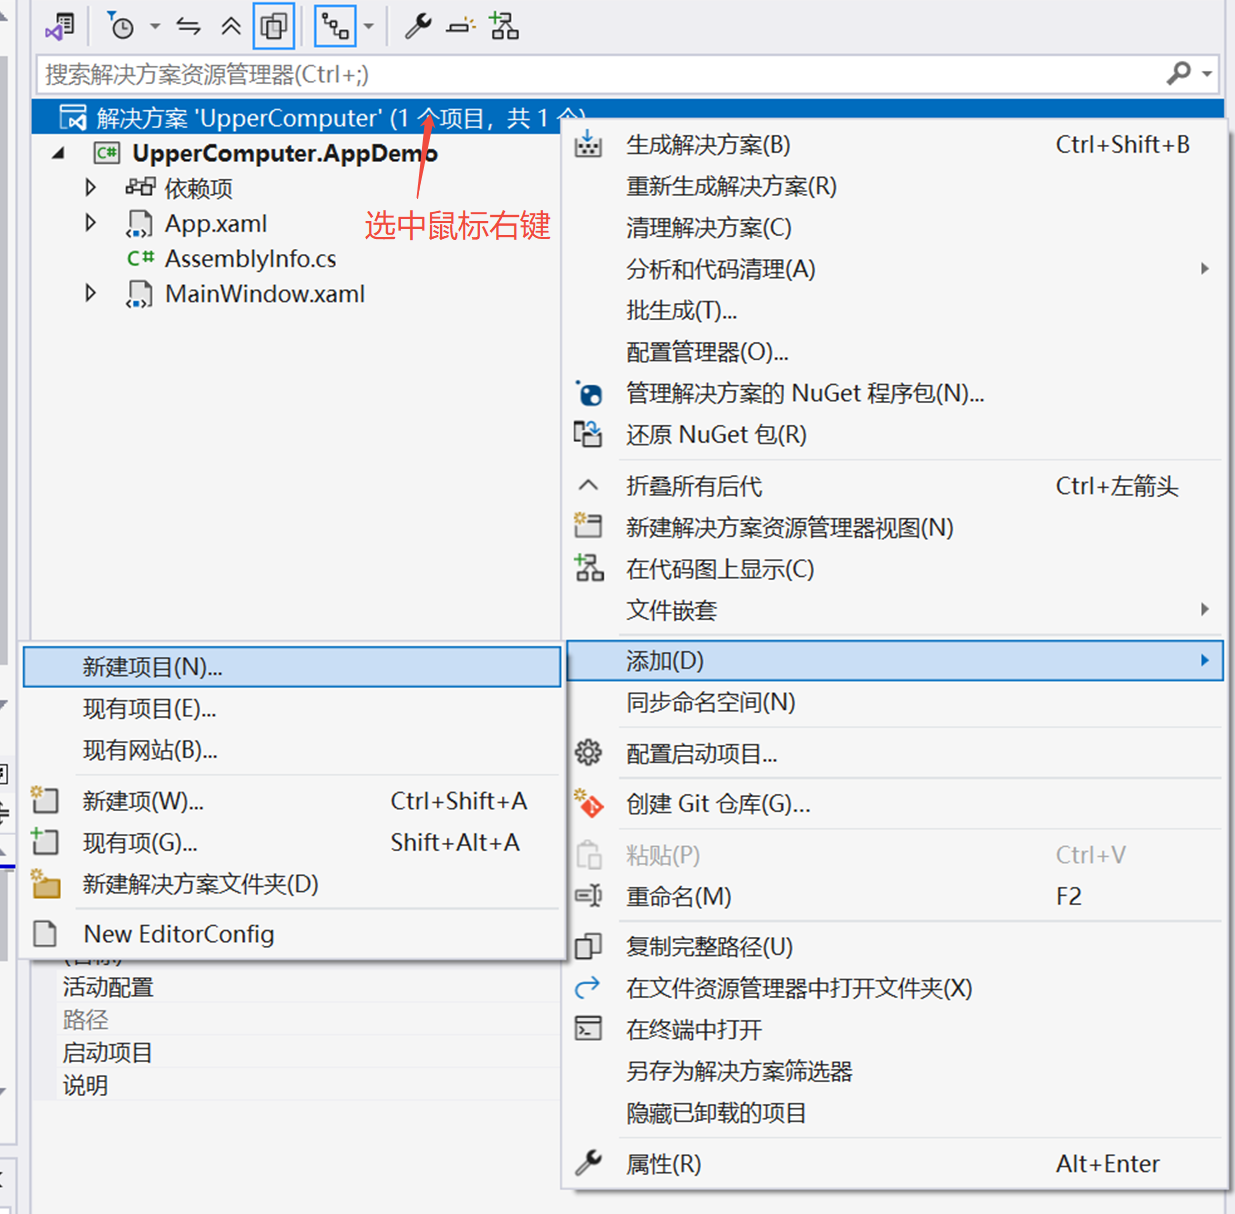
Task: Click the 依赖项 dependencies icon
Action: coord(140,187)
